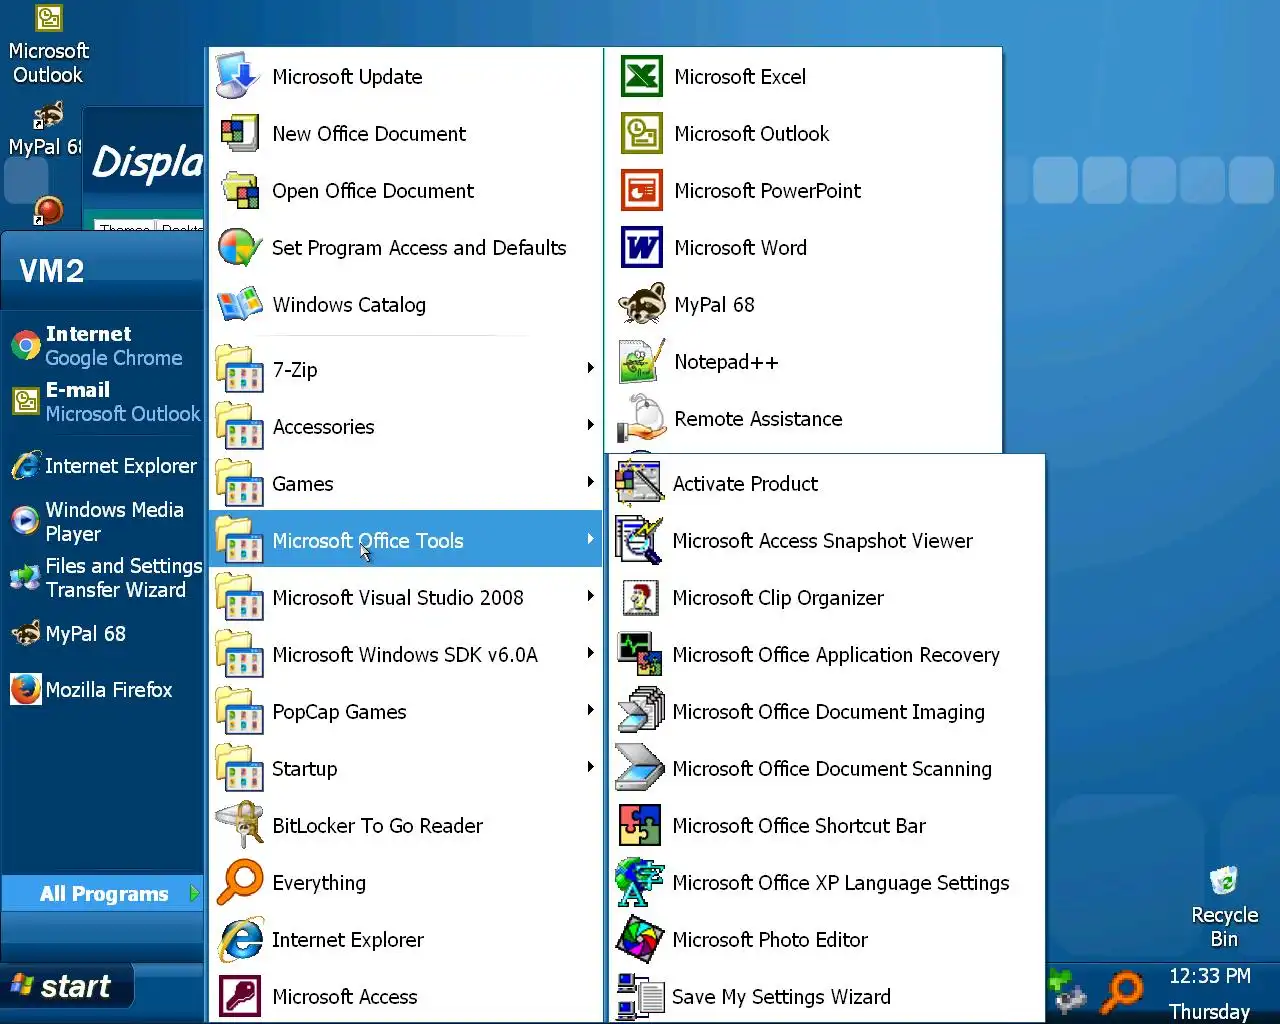Screen dimensions: 1280x1024
Task: Click the Remote Assistance icon
Action: point(642,419)
